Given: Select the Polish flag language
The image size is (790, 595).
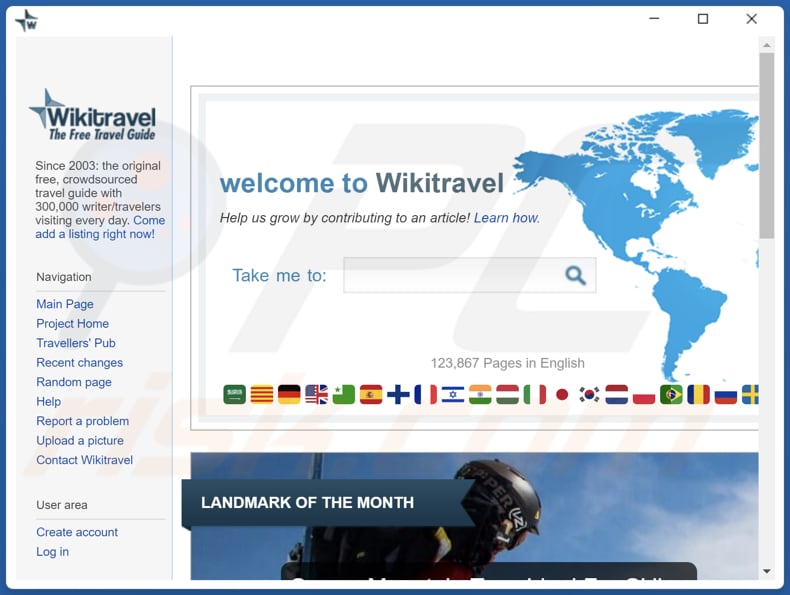Looking at the screenshot, I should point(643,394).
